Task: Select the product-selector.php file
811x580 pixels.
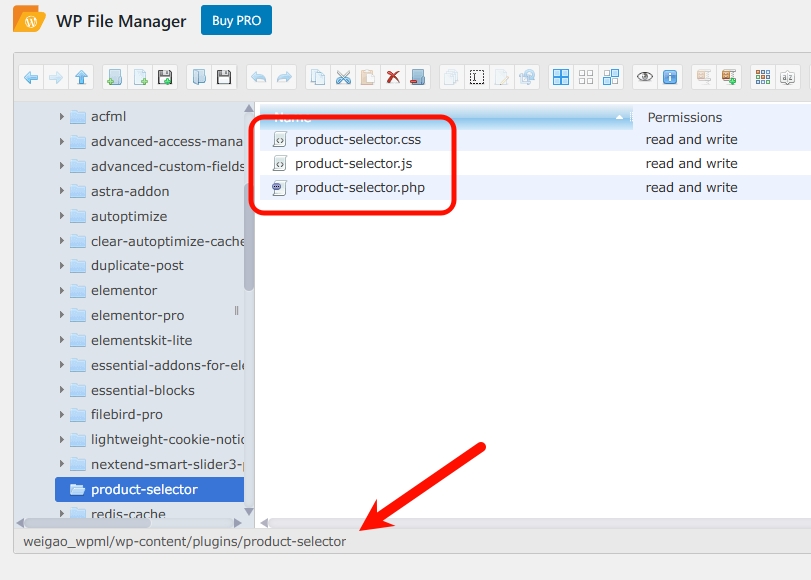Action: click(359, 187)
